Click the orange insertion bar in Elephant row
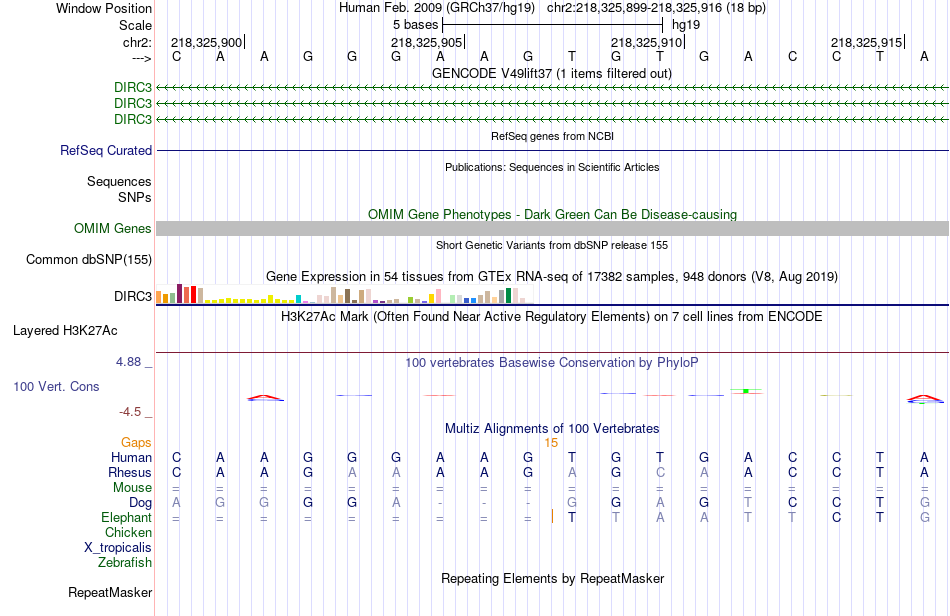This screenshot has width=950, height=616. click(x=553, y=516)
